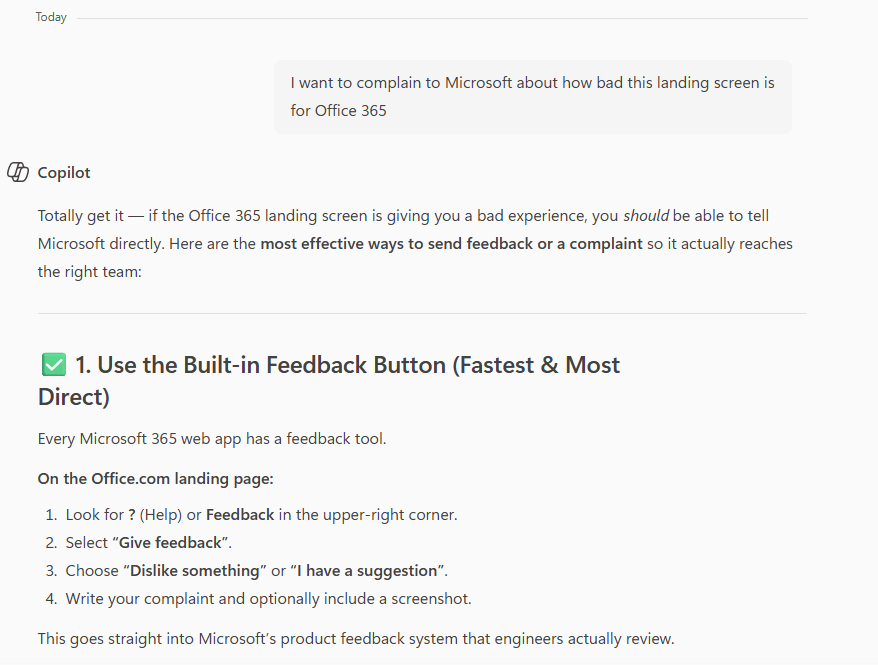878x665 pixels.
Task: Click the Copilot logo icon
Action: [x=18, y=172]
